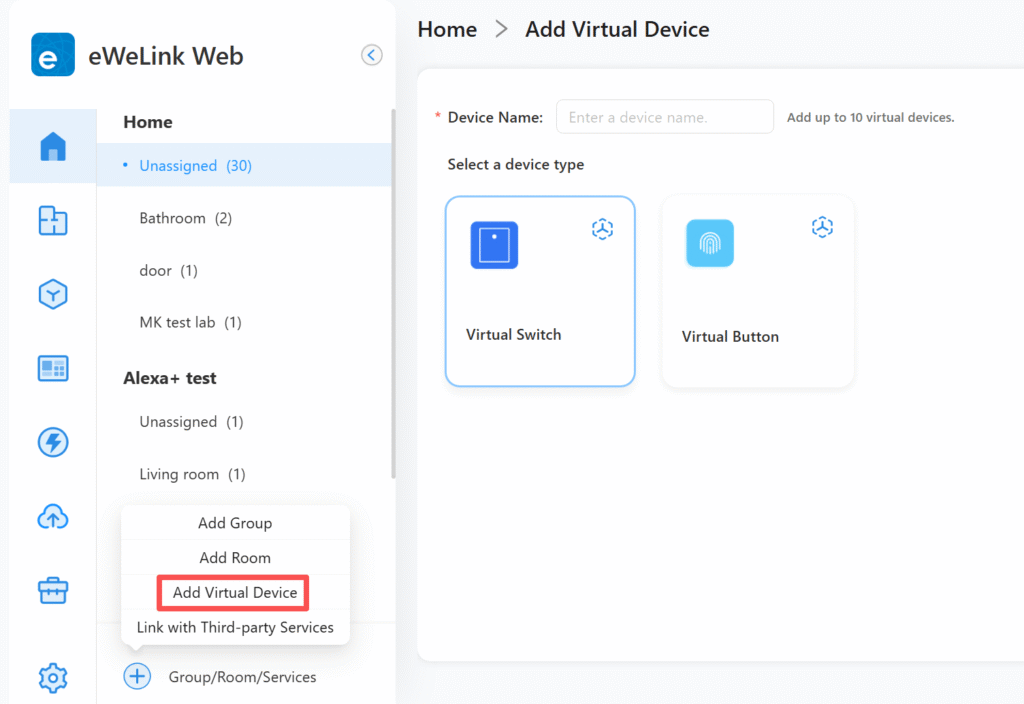The width and height of the screenshot is (1024, 704).
Task: Focus the Device Name input field
Action: [664, 117]
